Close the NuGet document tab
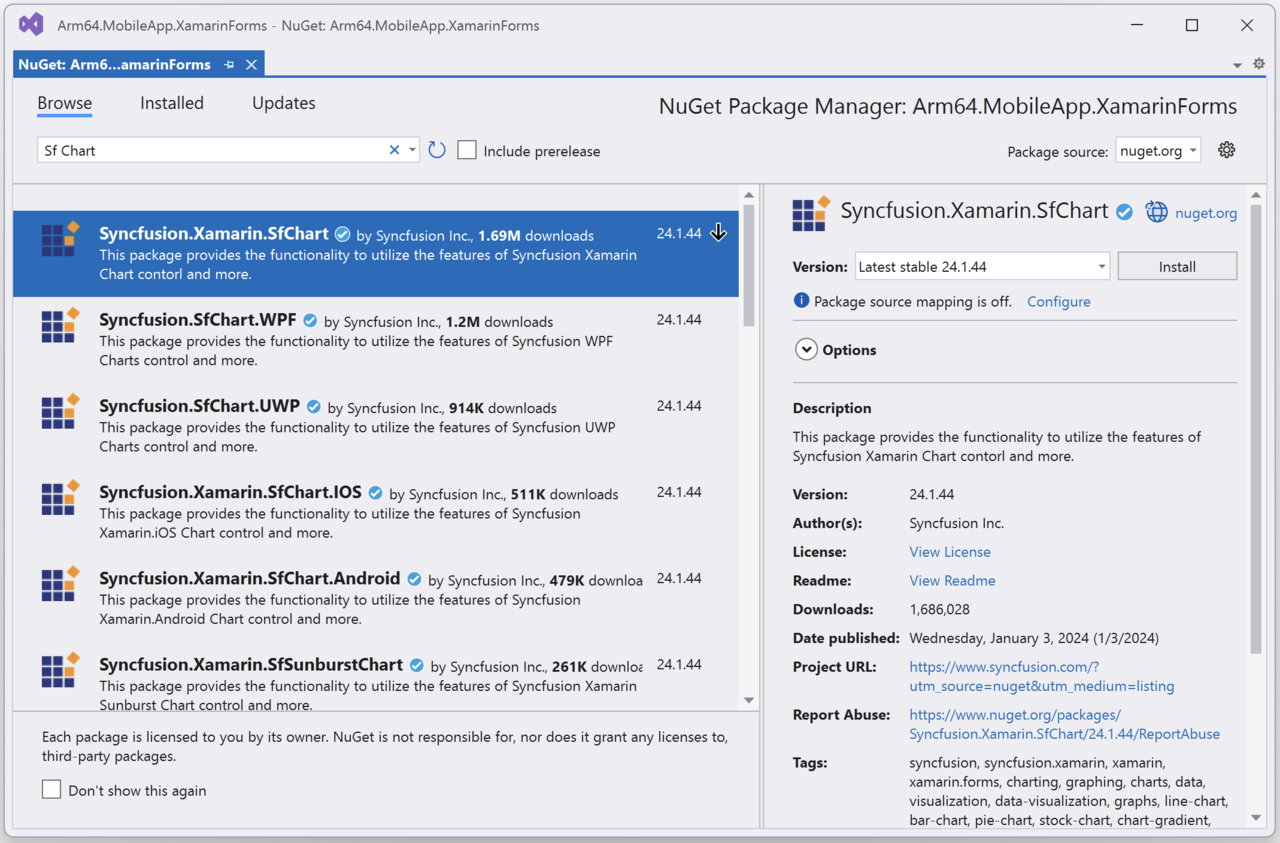This screenshot has height=843, width=1280. click(x=252, y=65)
